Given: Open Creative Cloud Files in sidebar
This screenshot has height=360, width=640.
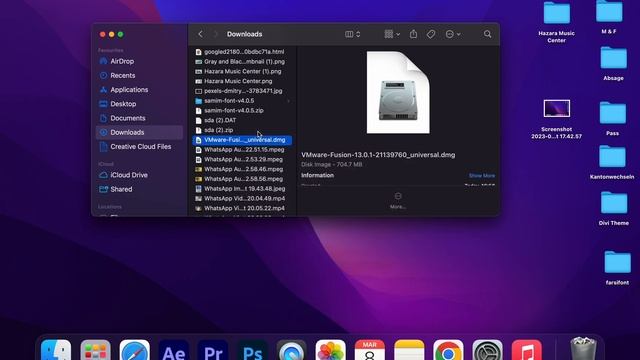Looking at the screenshot, I should point(139,147).
